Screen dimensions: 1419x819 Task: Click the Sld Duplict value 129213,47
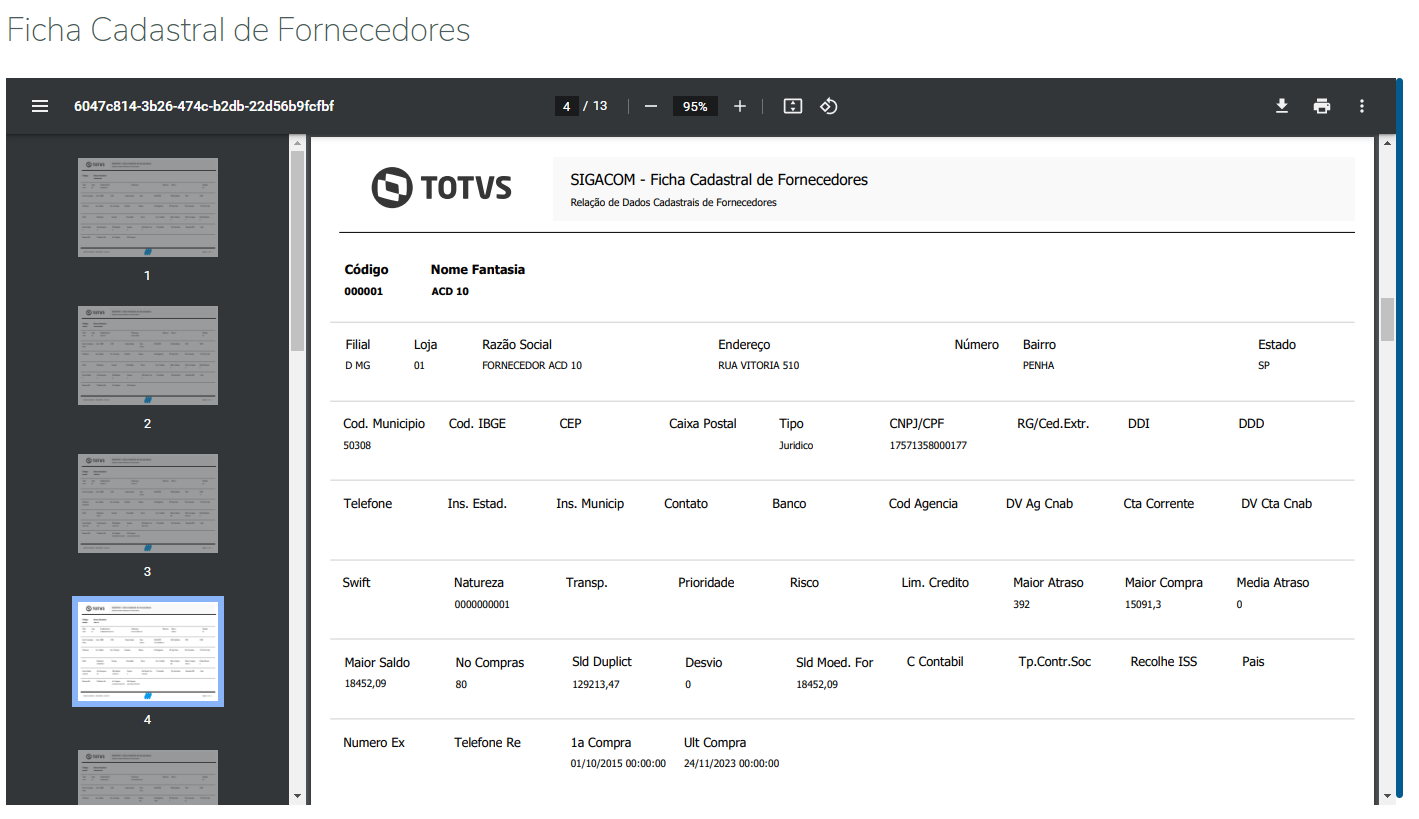(x=596, y=684)
